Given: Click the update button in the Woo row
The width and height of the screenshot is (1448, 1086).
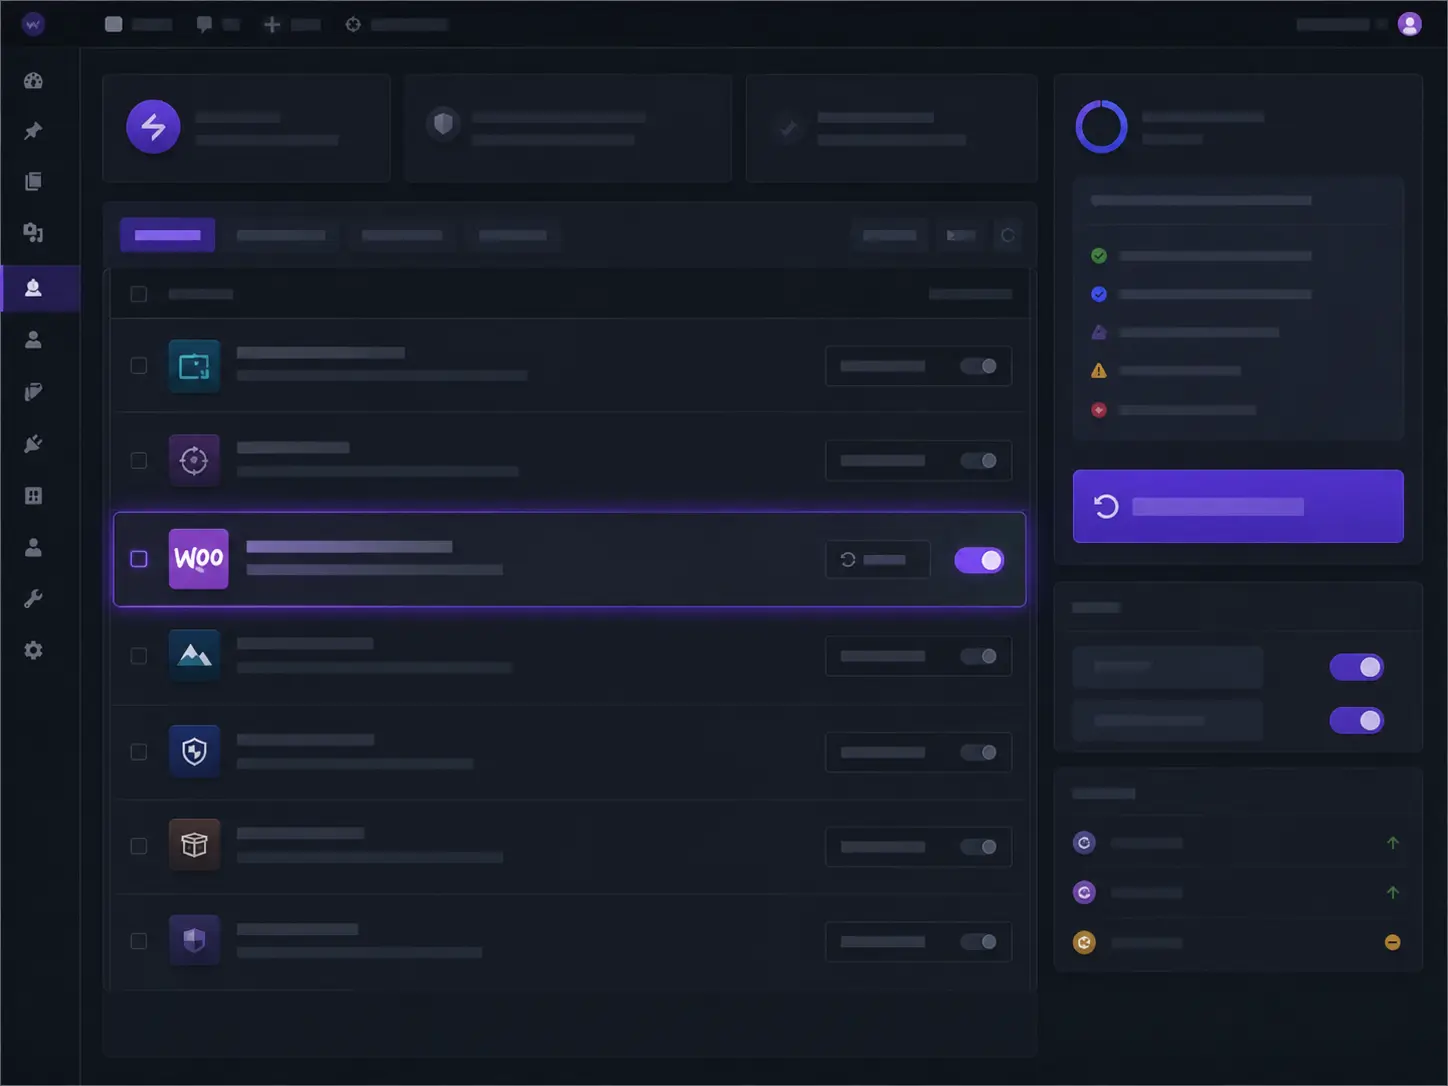Looking at the screenshot, I should pos(878,560).
